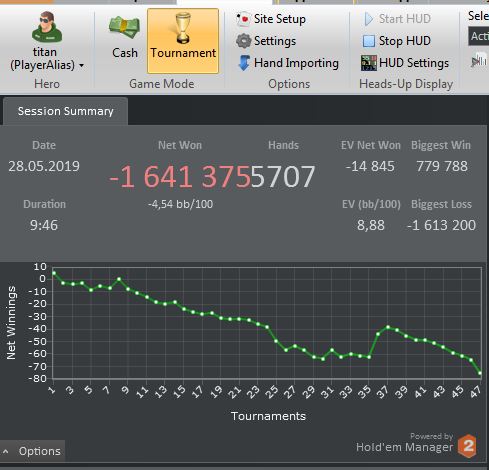Switch to the Session Summary tab
The height and width of the screenshot is (470, 489).
(65, 111)
